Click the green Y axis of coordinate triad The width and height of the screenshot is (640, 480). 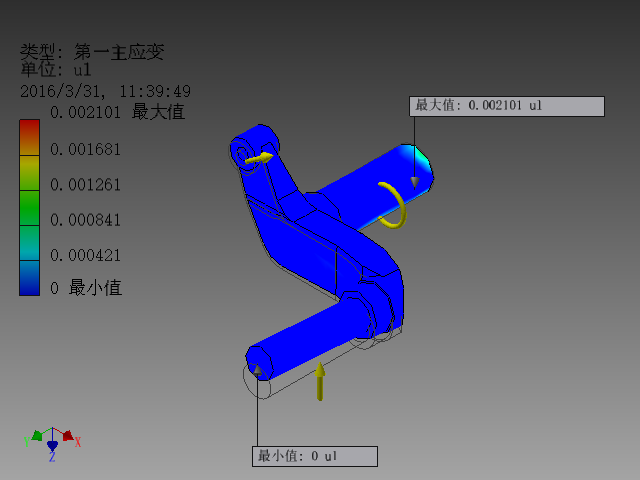coord(37,436)
